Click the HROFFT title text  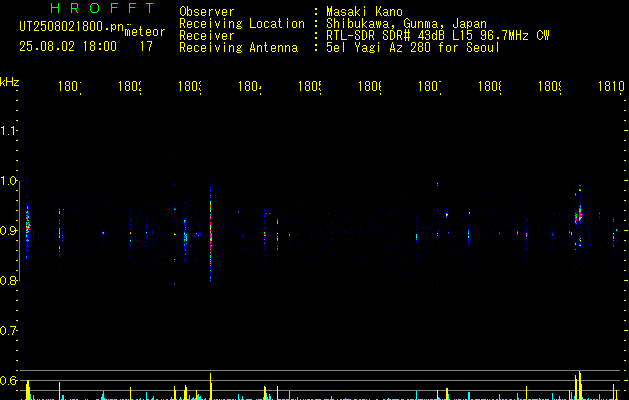[x=103, y=8]
